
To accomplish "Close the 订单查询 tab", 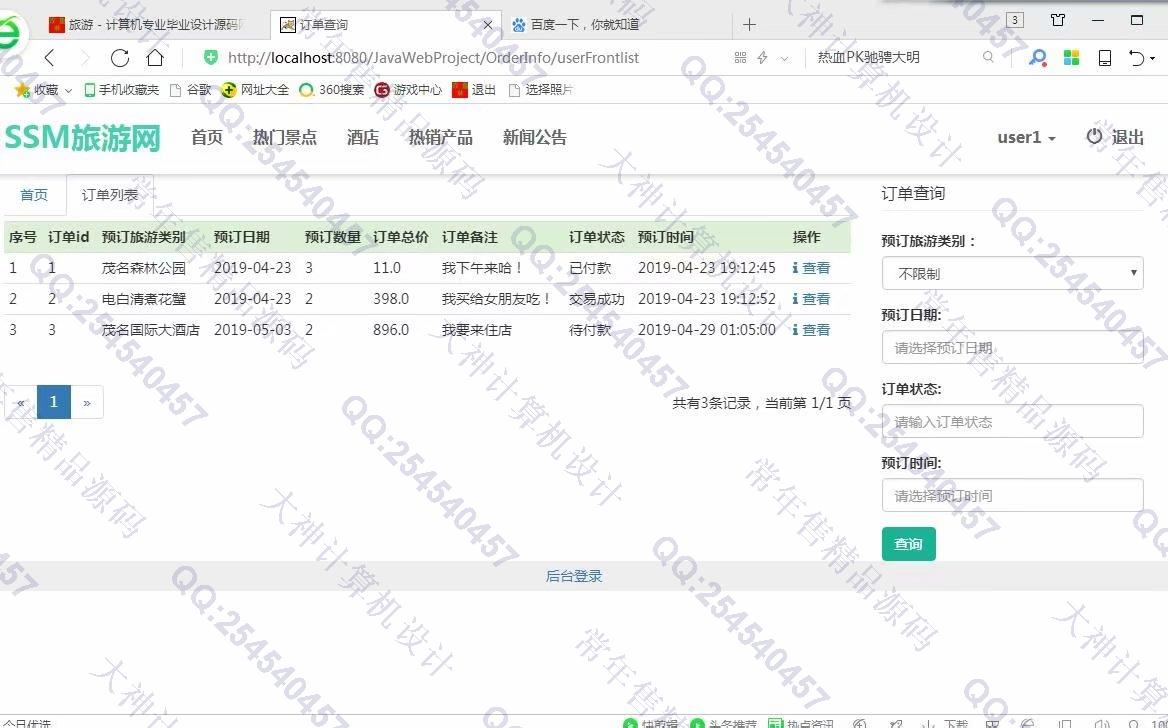I will point(487,25).
